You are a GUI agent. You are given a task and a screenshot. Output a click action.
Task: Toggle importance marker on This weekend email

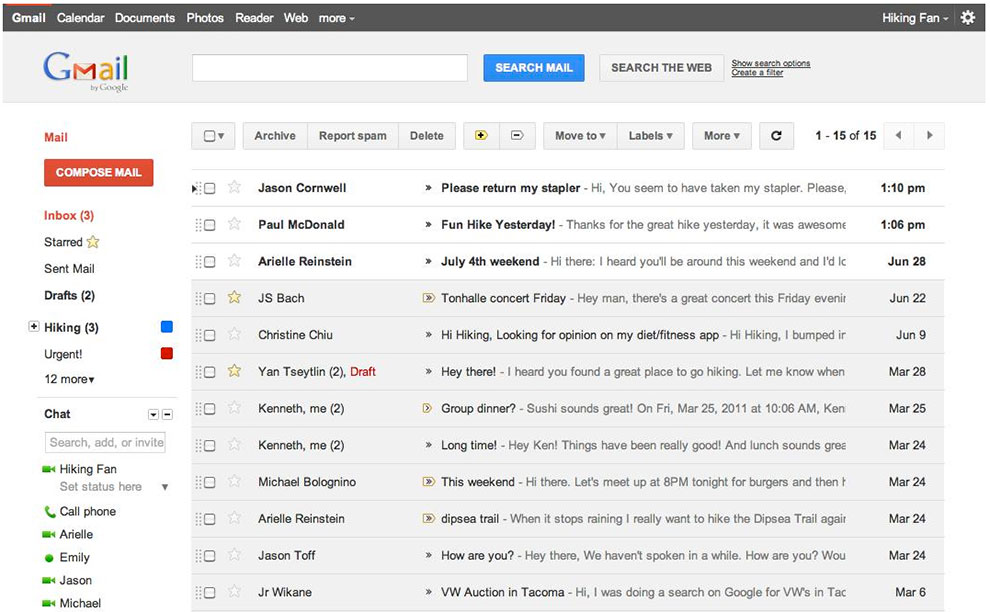click(x=429, y=482)
